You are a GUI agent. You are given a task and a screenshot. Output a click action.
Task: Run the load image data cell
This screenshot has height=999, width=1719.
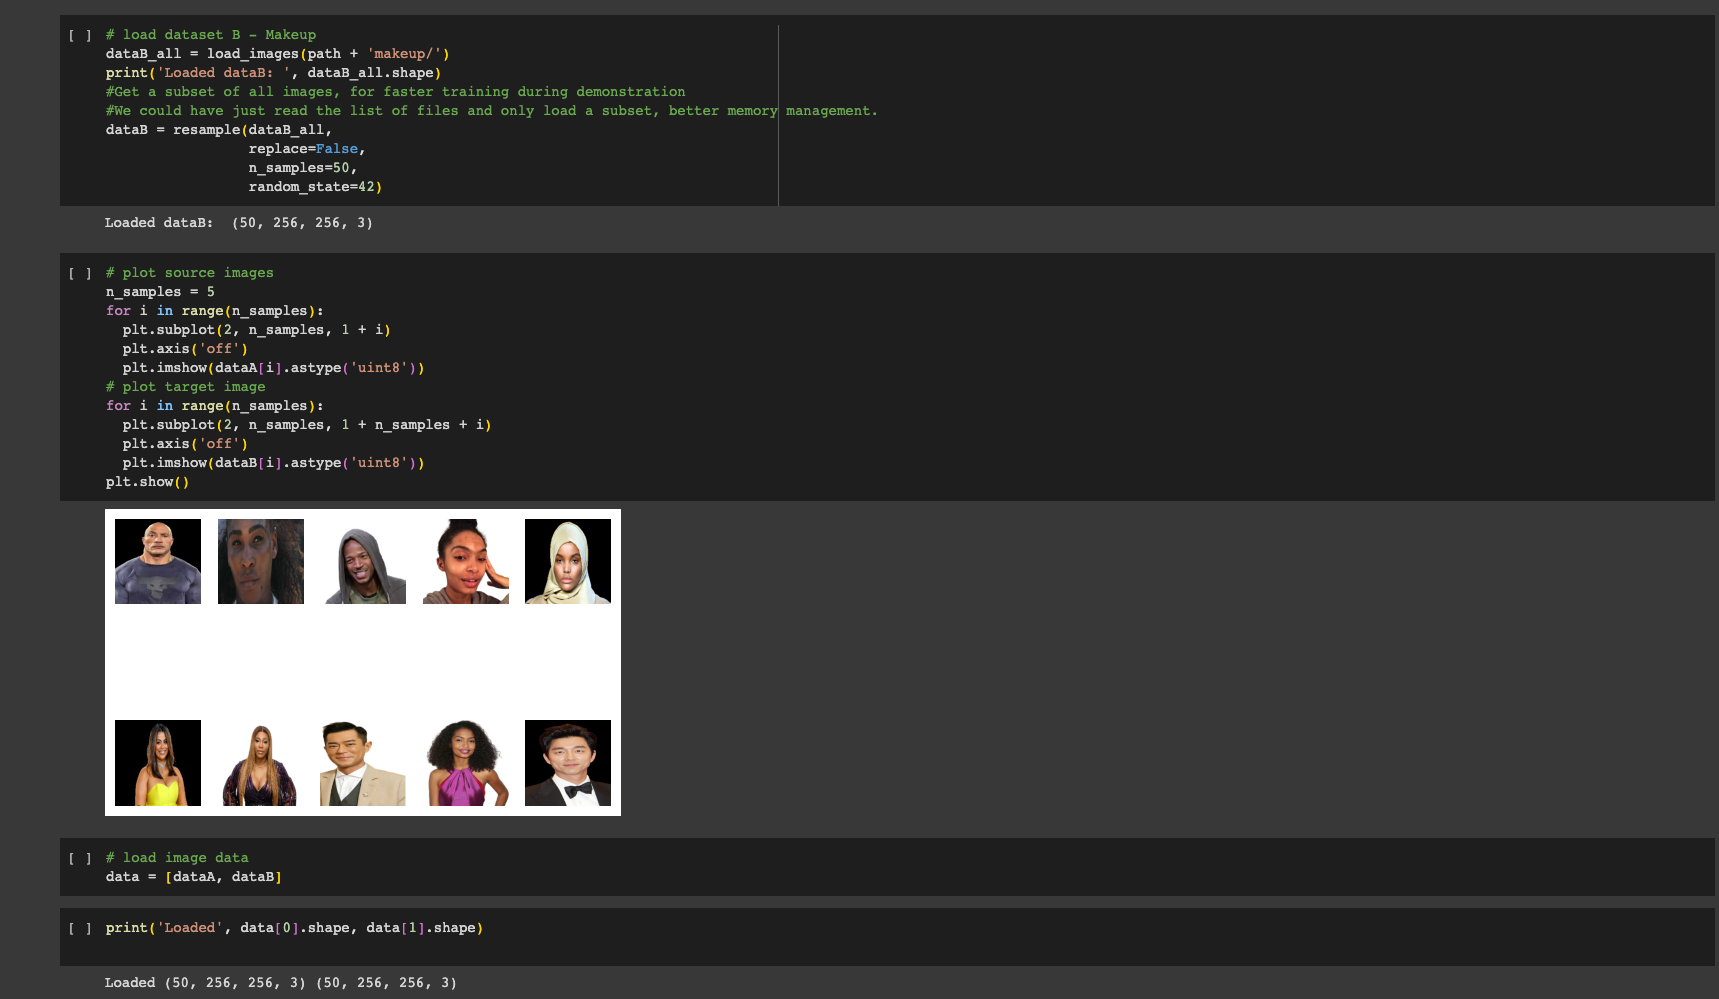(80, 858)
